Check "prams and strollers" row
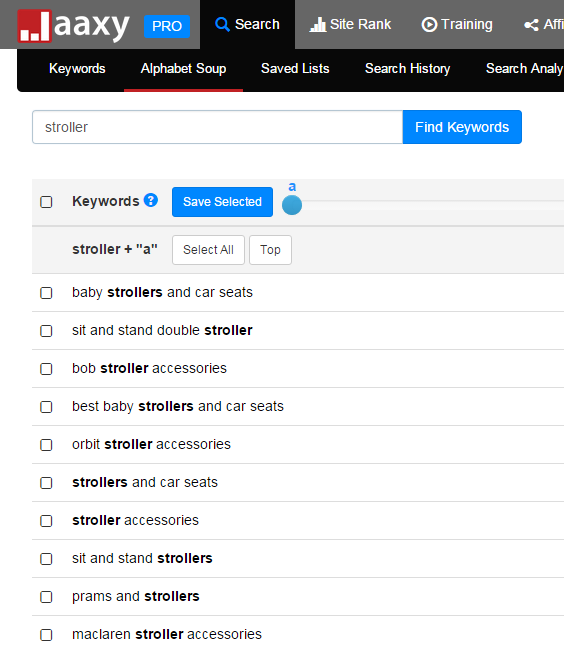Viewport: 564px width, 653px height. point(46,597)
